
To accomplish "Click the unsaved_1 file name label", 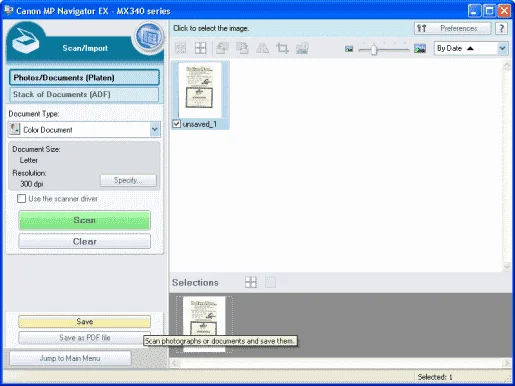I will (200, 124).
